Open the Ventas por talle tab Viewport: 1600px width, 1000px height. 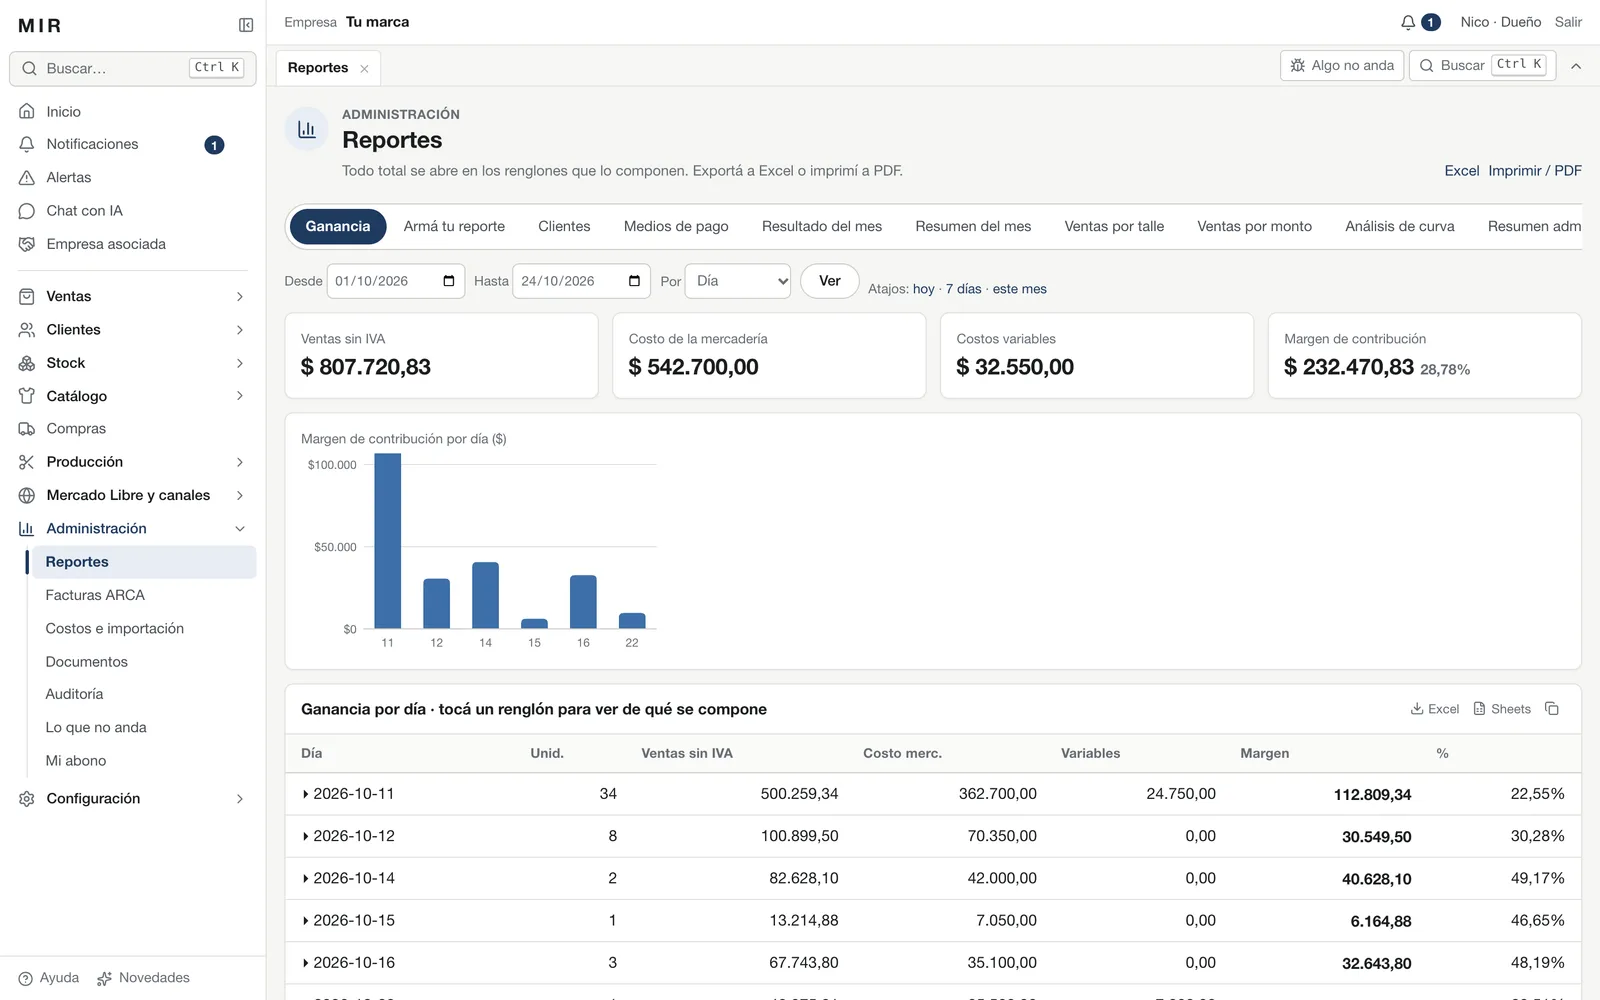coord(1114,227)
